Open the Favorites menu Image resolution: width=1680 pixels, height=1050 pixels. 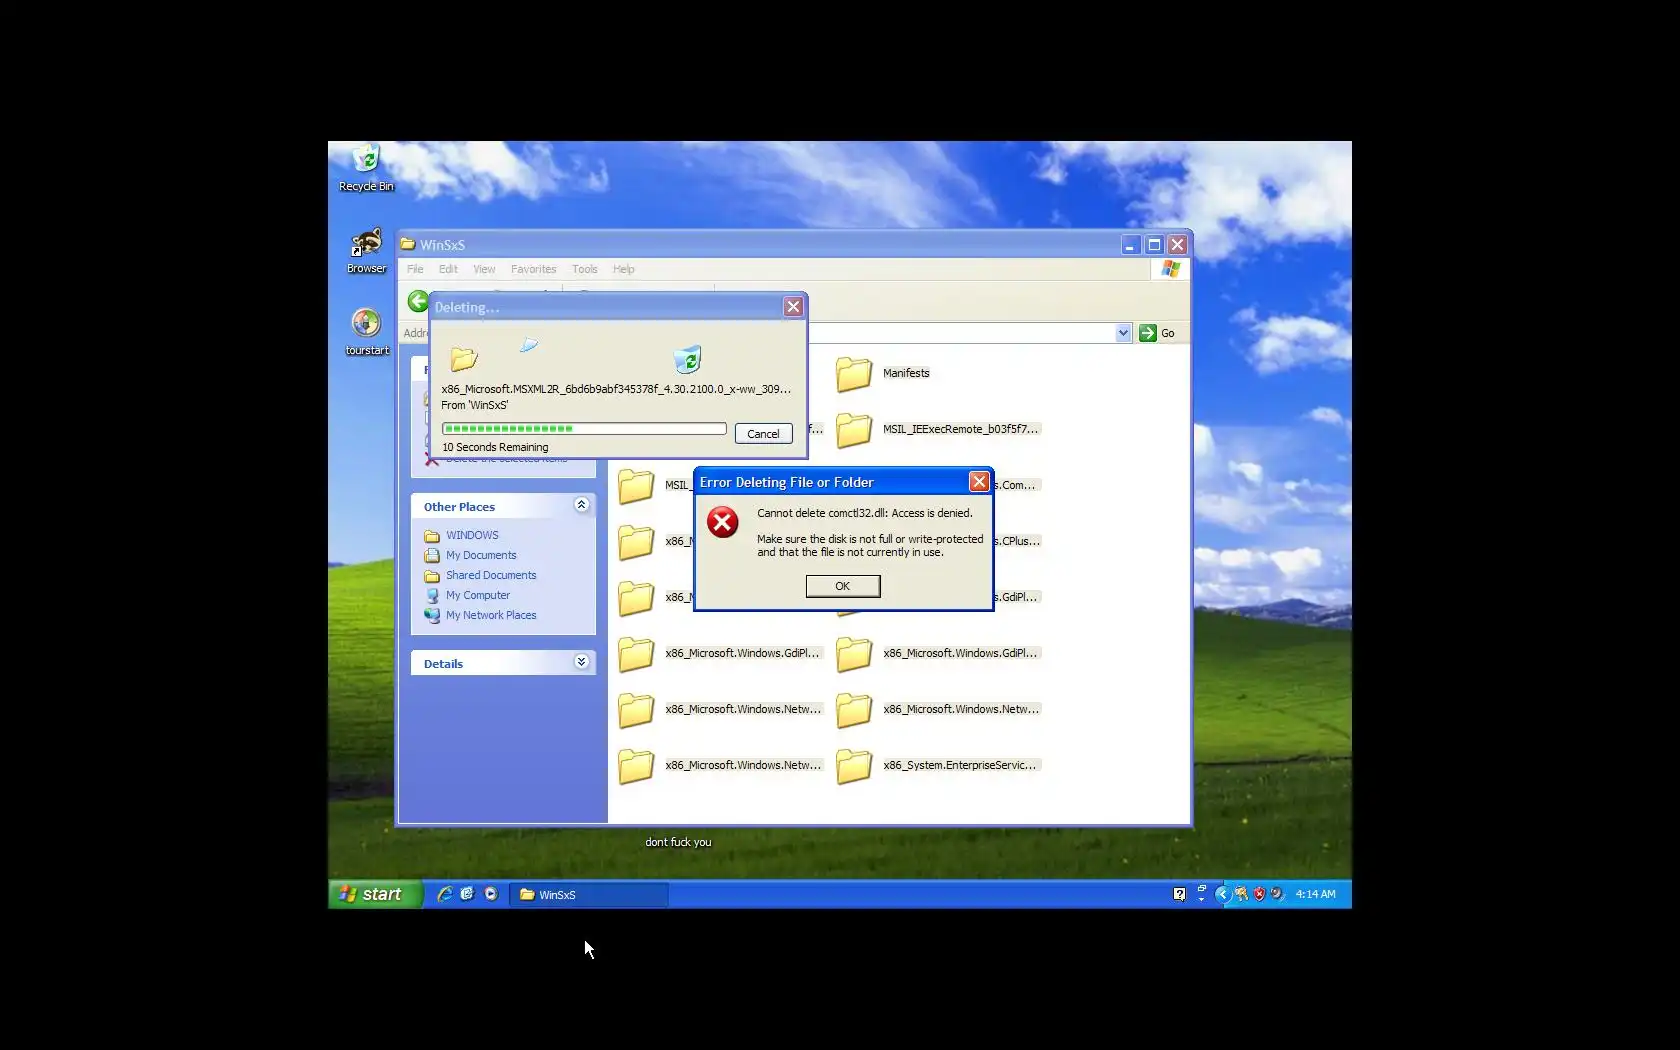pos(533,269)
